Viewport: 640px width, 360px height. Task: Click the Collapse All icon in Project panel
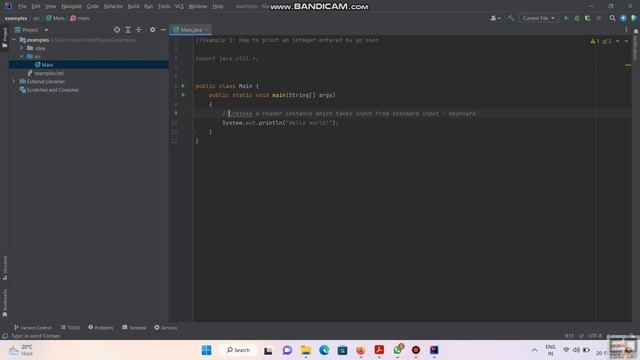(139, 30)
